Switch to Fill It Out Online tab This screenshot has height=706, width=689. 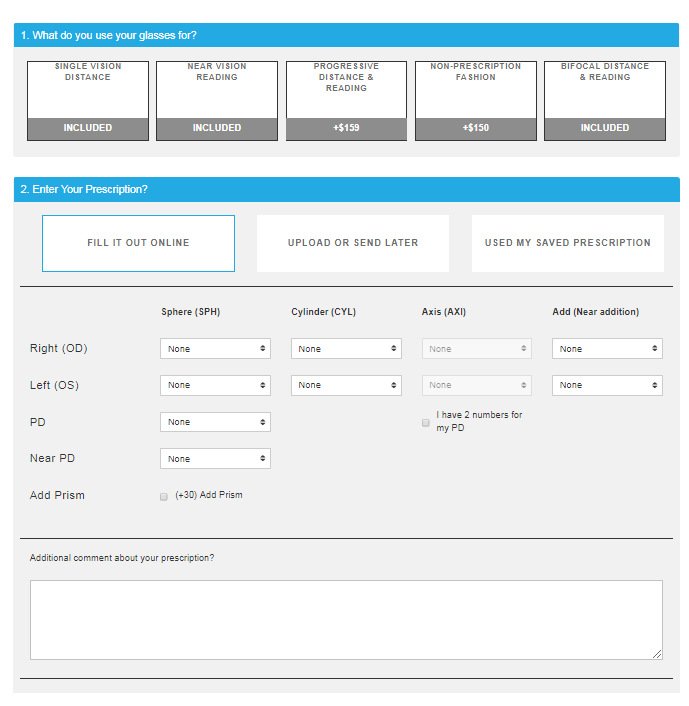[x=138, y=243]
